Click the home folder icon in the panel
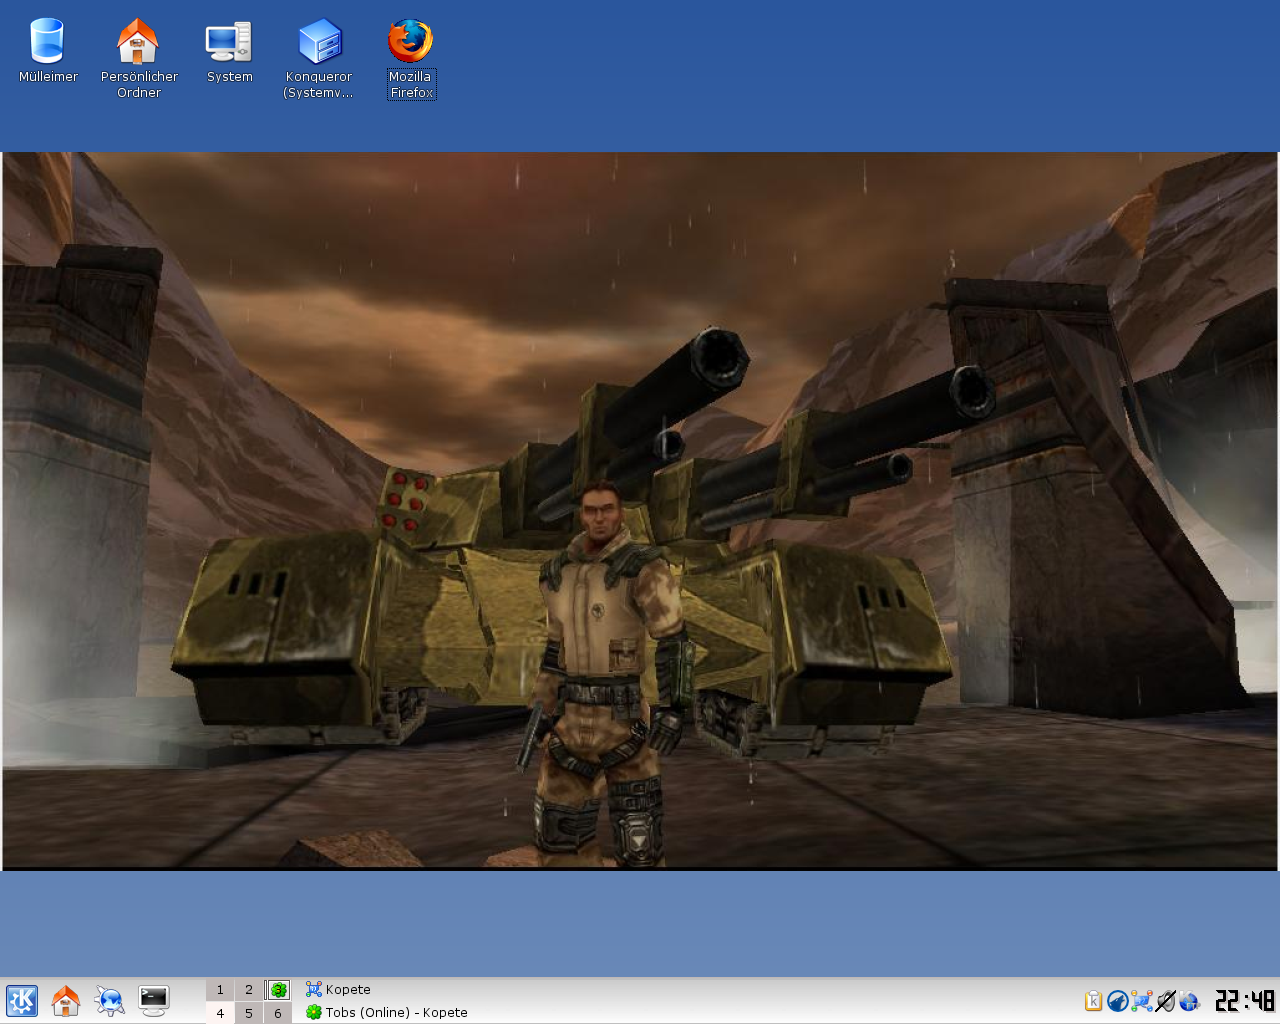1280x1024 pixels. 66,1000
